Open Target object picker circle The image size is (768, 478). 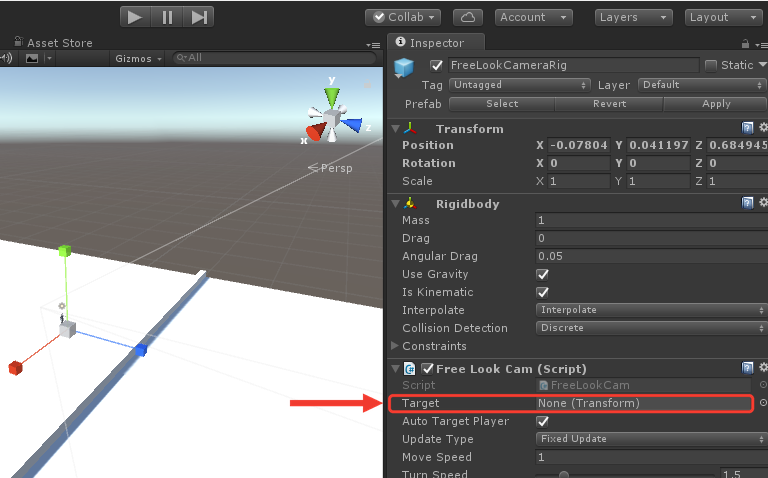point(763,403)
